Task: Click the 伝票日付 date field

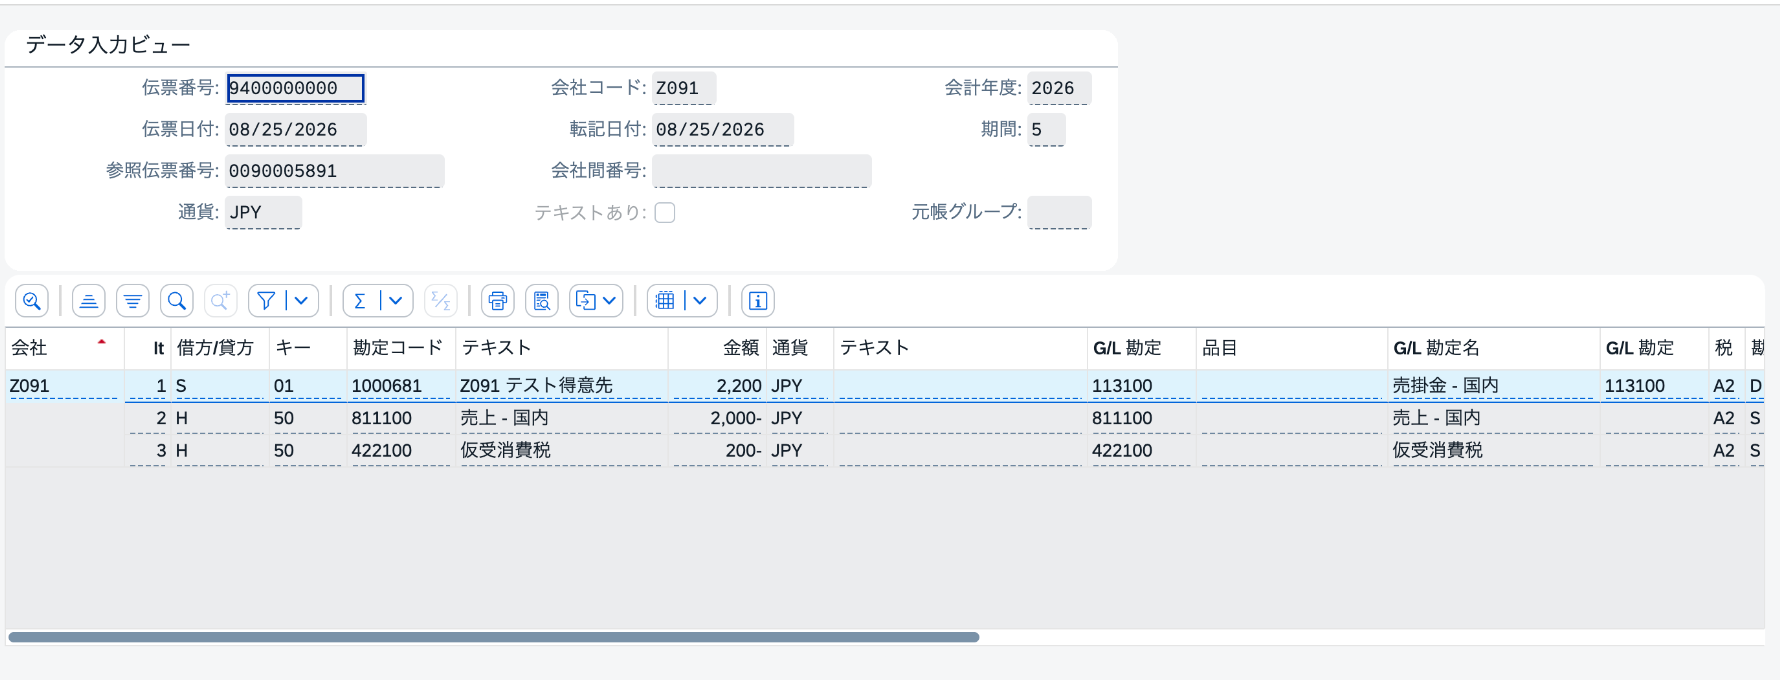Action: pyautogui.click(x=296, y=130)
